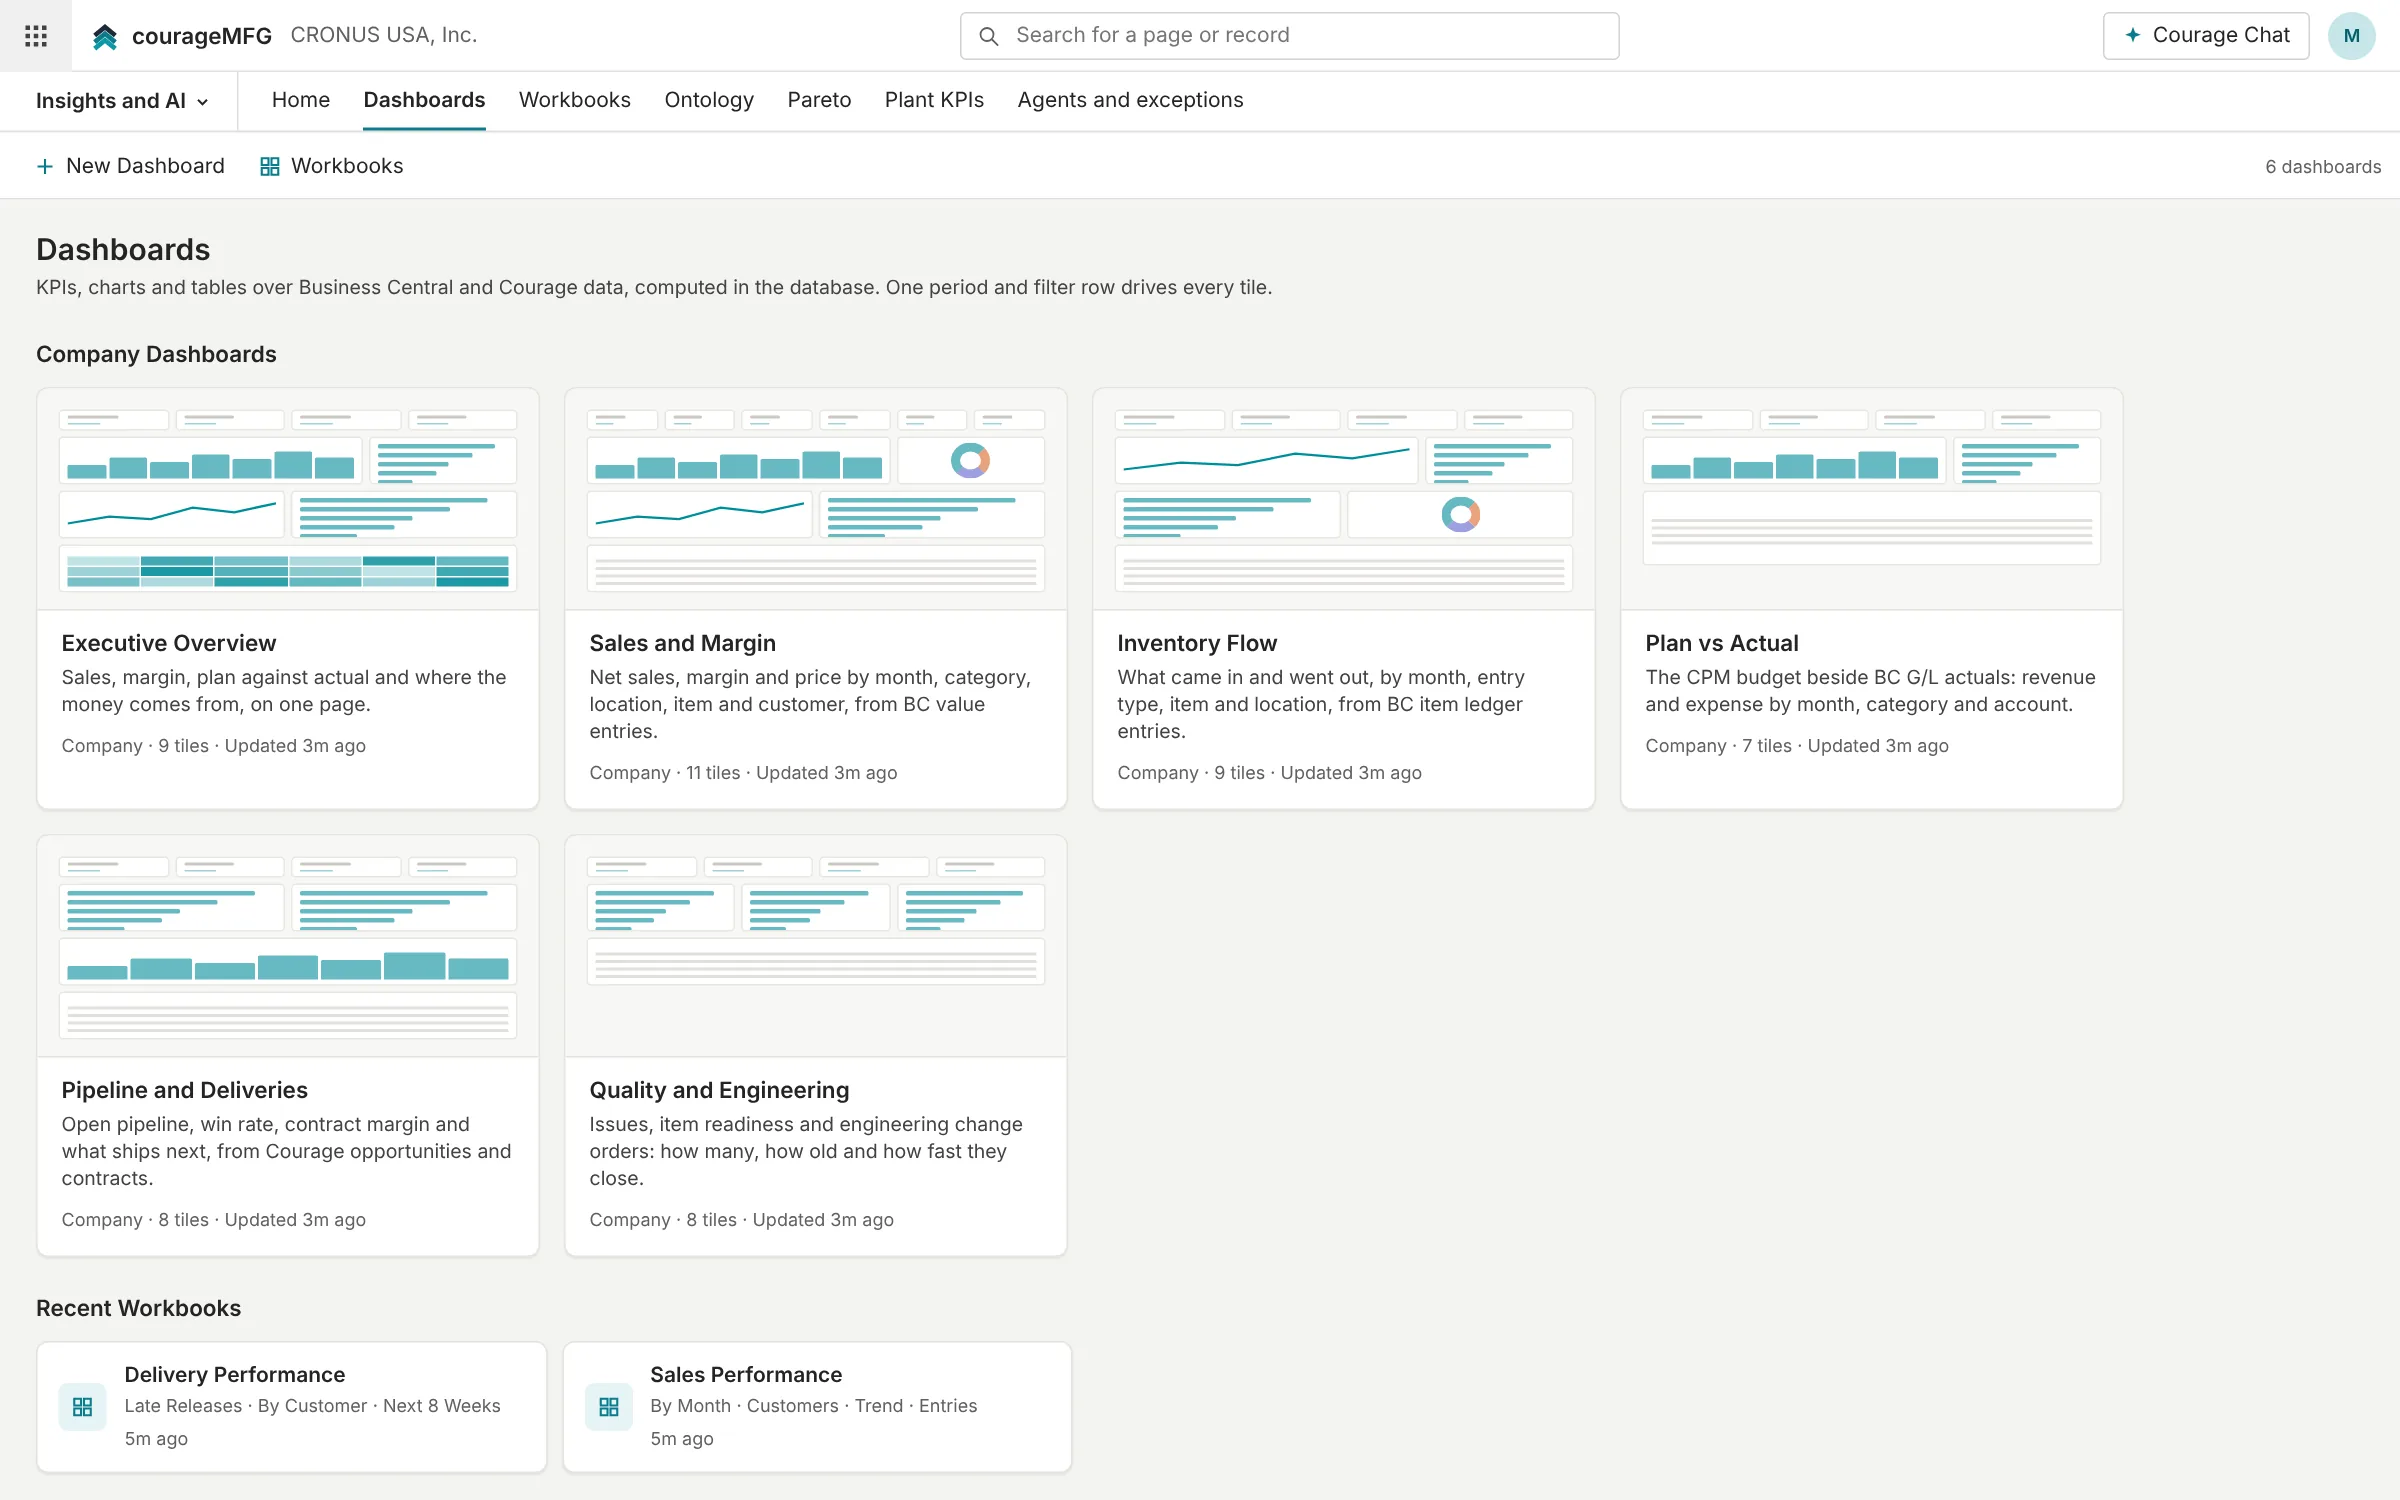This screenshot has width=2400, height=1500.
Task: Click the Quality and Engineering title
Action: (719, 1090)
